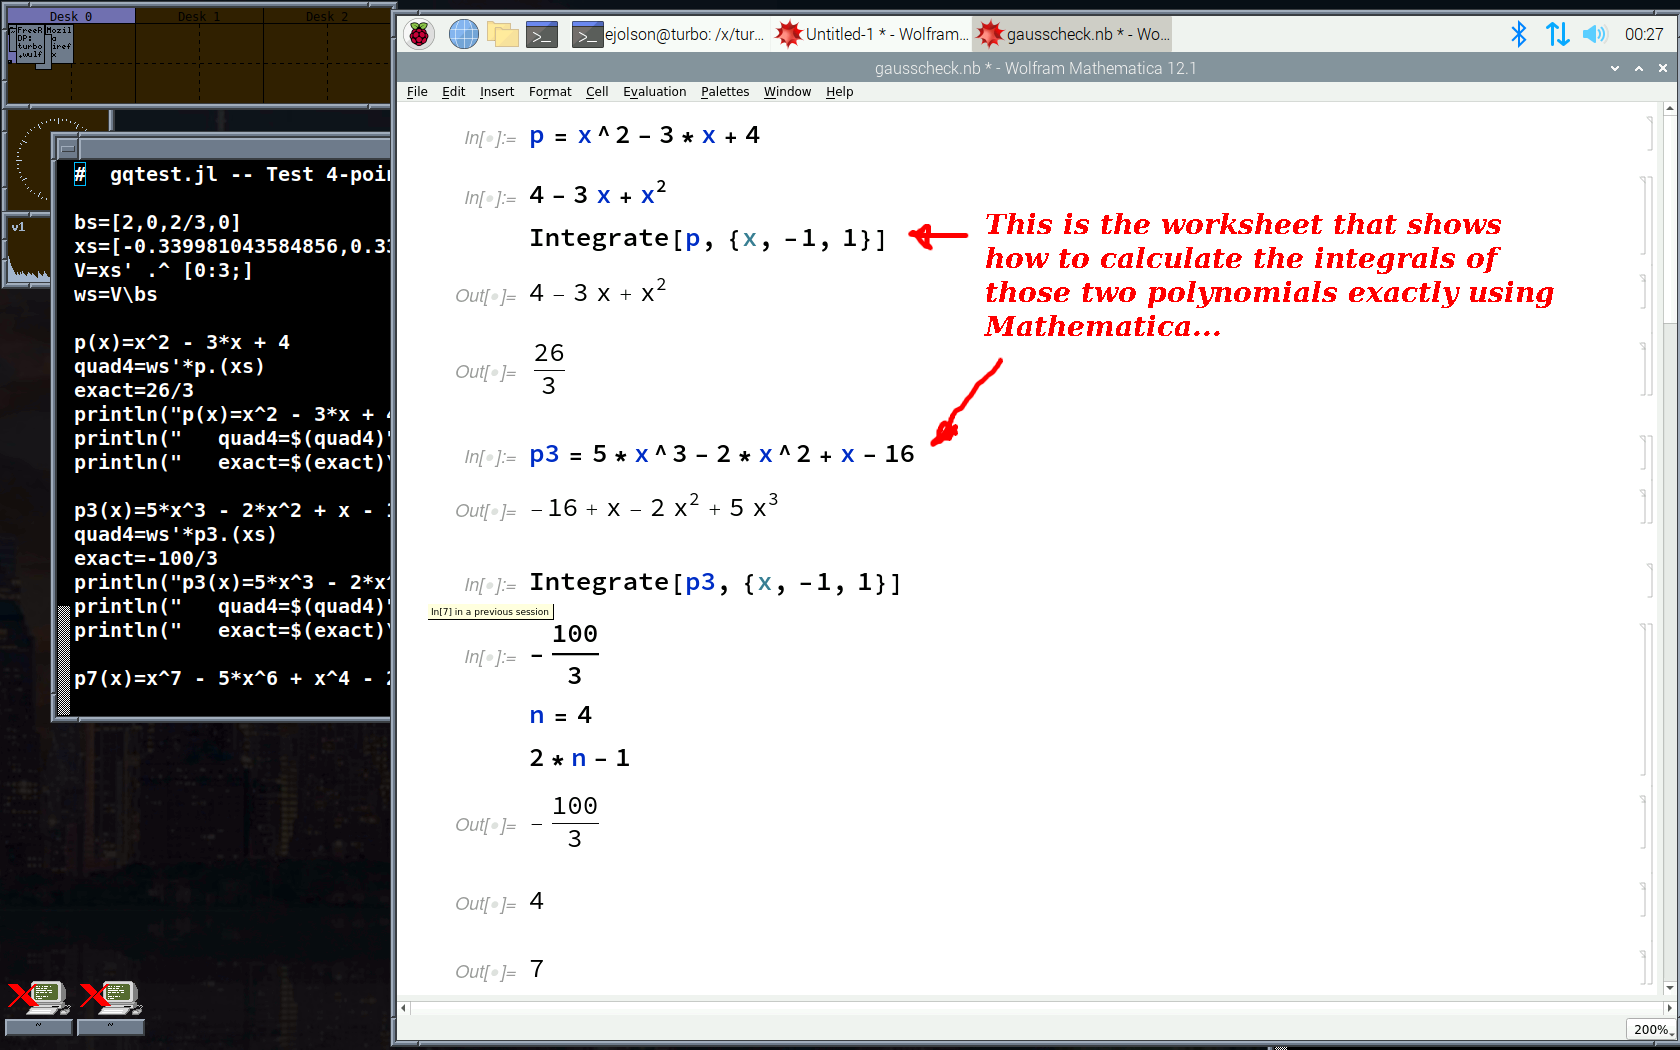Select the cell bracket of Integrate[p3] input
This screenshot has width=1680, height=1050.
[1646, 581]
